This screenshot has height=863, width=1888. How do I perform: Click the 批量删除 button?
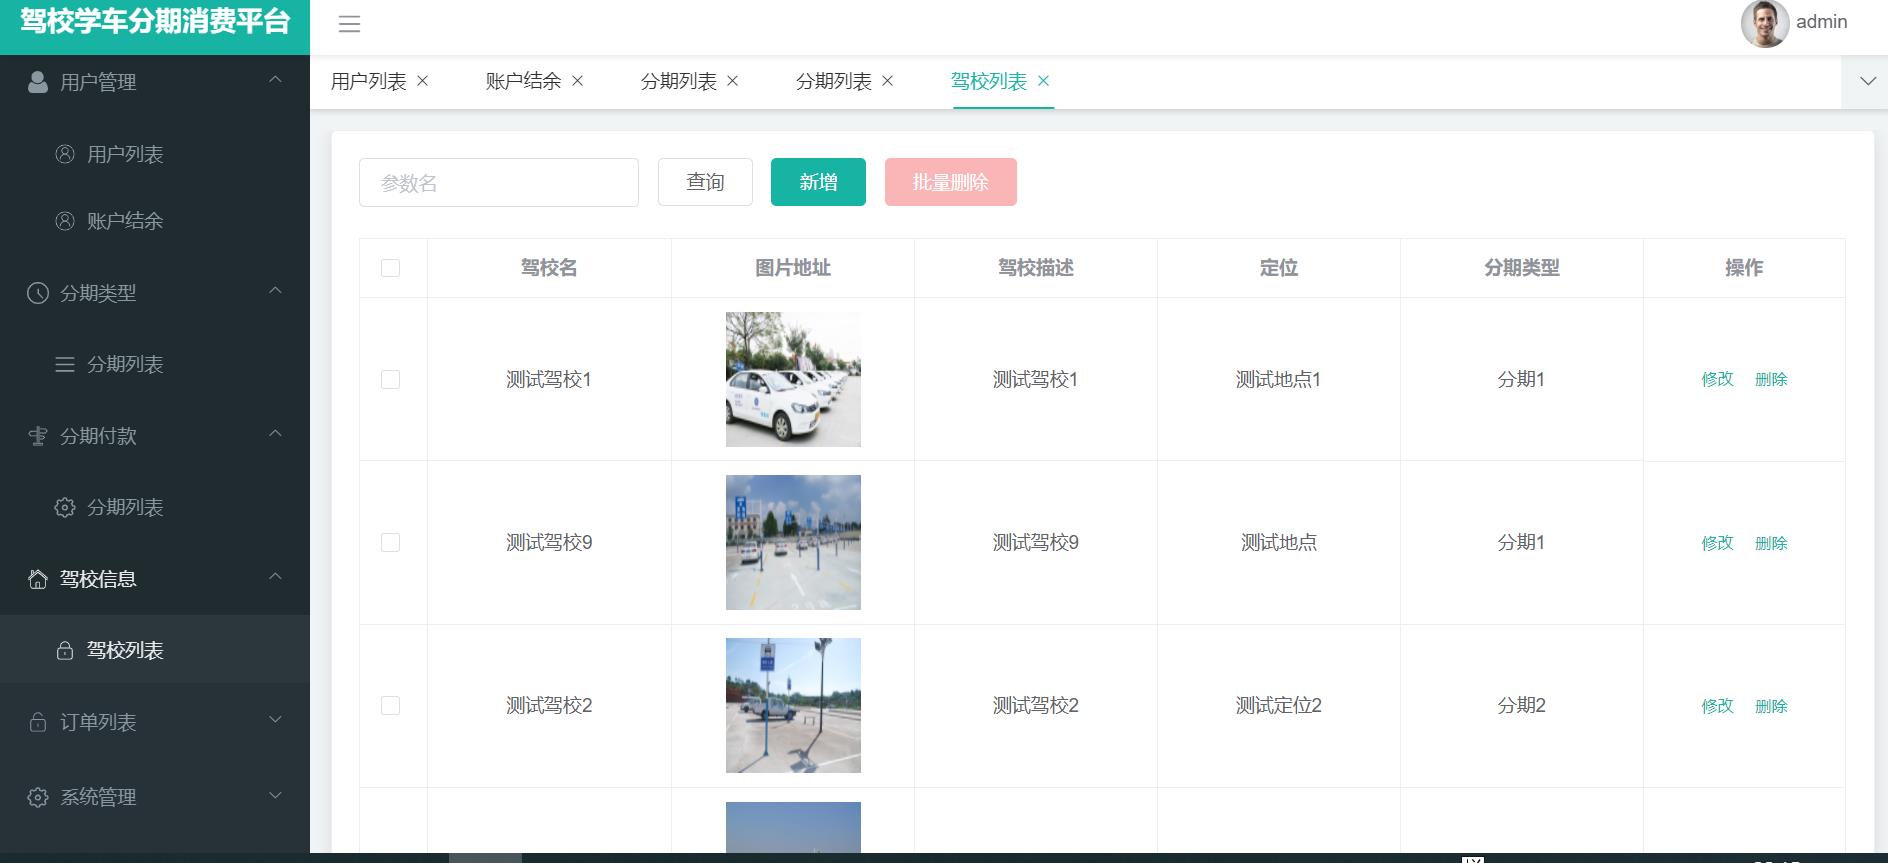tap(950, 182)
